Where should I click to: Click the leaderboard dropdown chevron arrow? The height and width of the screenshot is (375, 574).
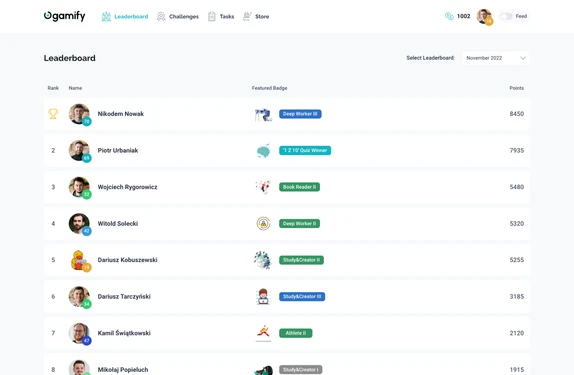pyautogui.click(x=523, y=58)
